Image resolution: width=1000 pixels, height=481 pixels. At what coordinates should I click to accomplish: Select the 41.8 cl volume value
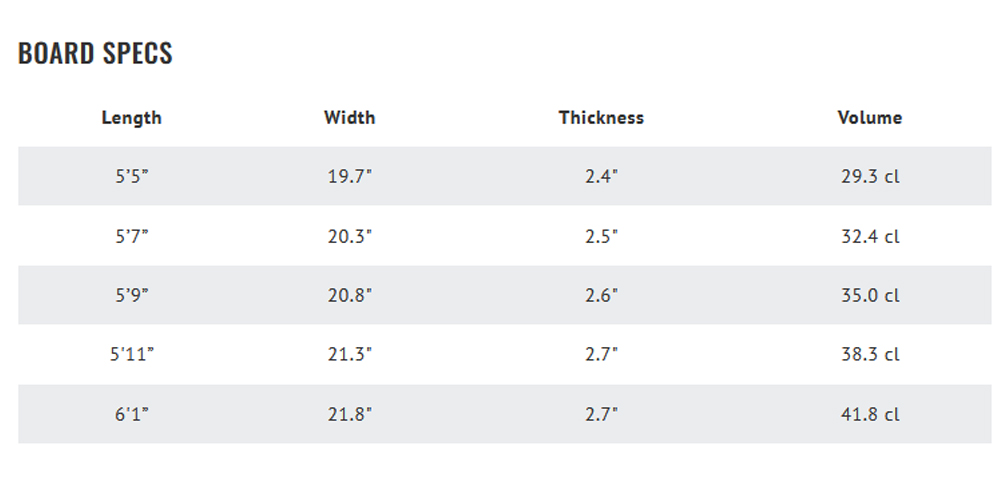tap(870, 415)
